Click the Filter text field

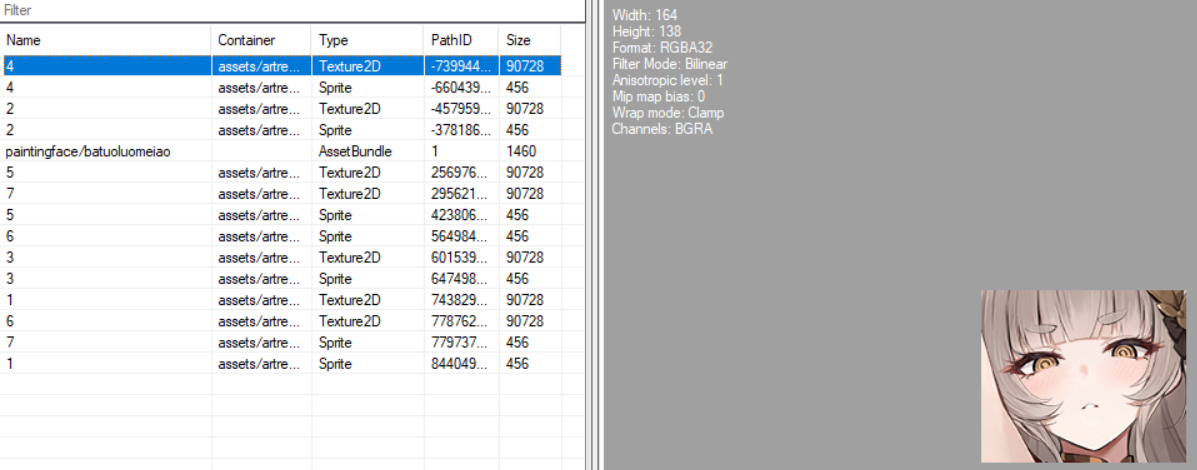(x=290, y=10)
